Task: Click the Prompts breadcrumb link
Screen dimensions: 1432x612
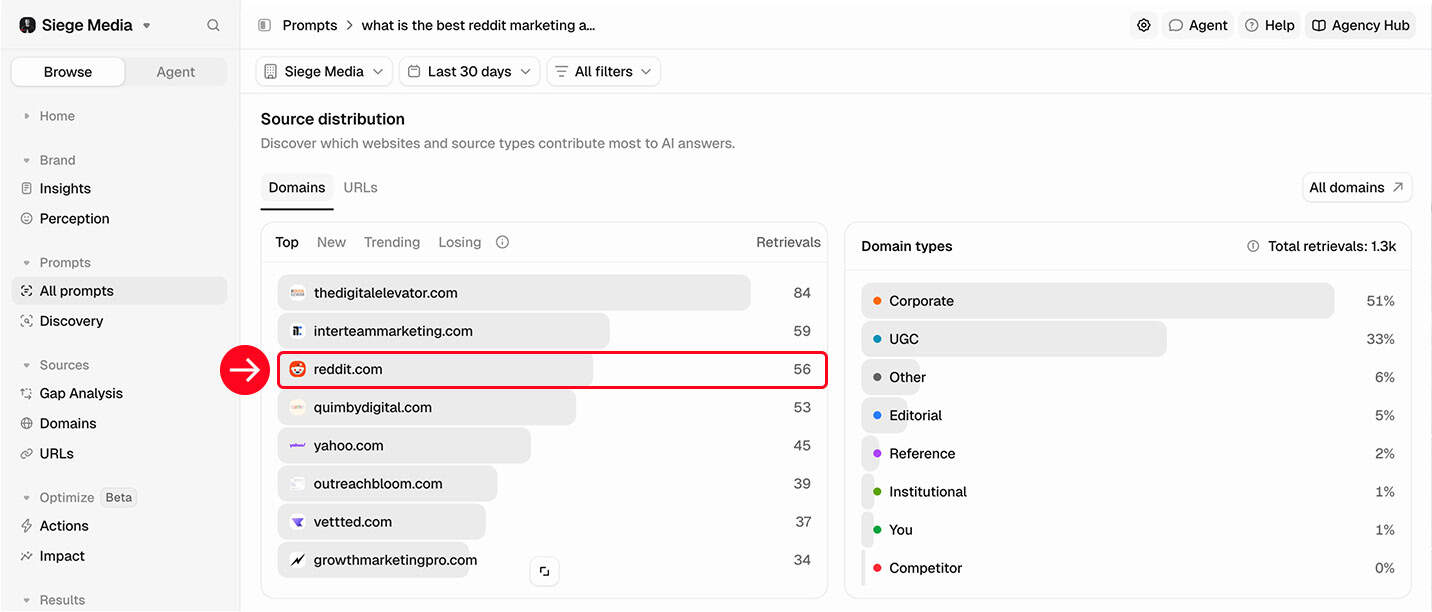Action: 310,25
